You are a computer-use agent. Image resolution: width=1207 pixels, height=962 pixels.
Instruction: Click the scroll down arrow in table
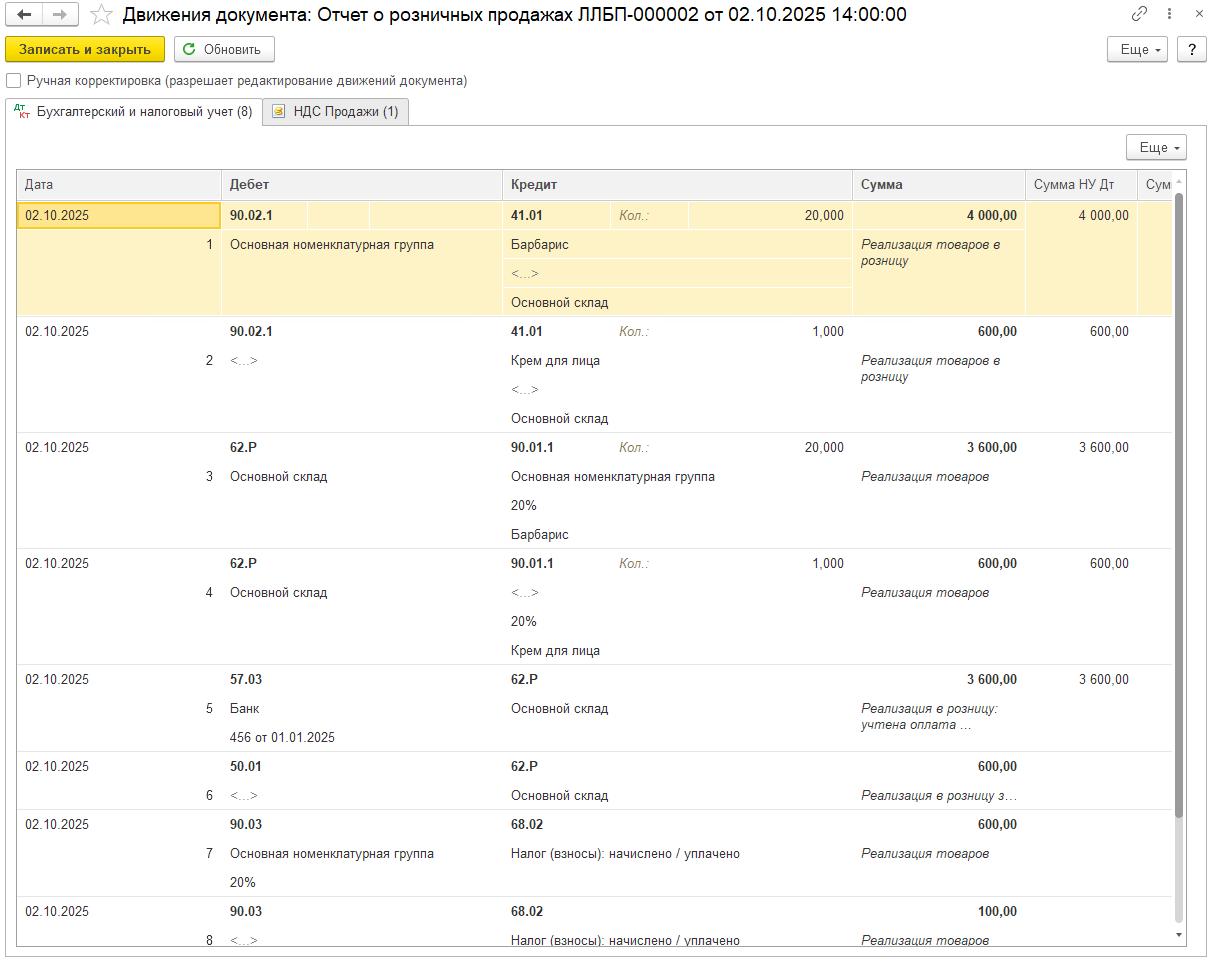coord(1178,935)
